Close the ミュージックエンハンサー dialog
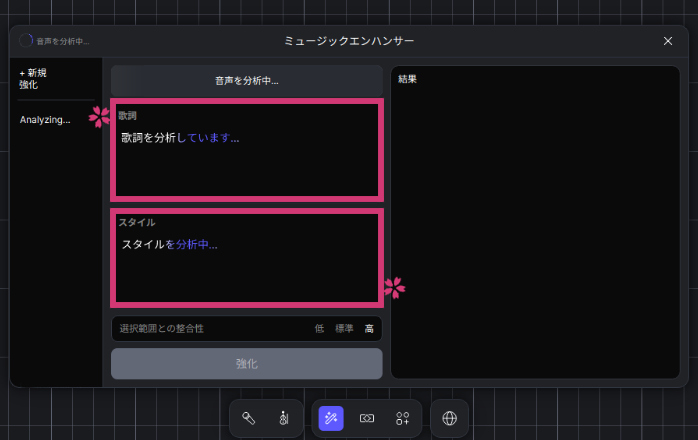Screen dimensions: 698x440 [x=668, y=41]
